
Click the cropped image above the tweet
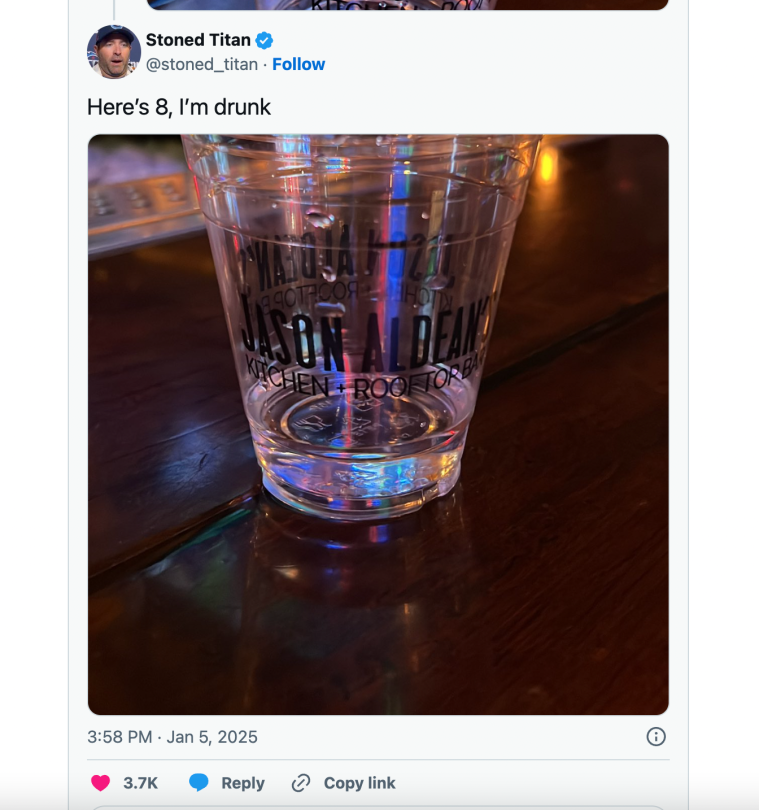coord(407,5)
